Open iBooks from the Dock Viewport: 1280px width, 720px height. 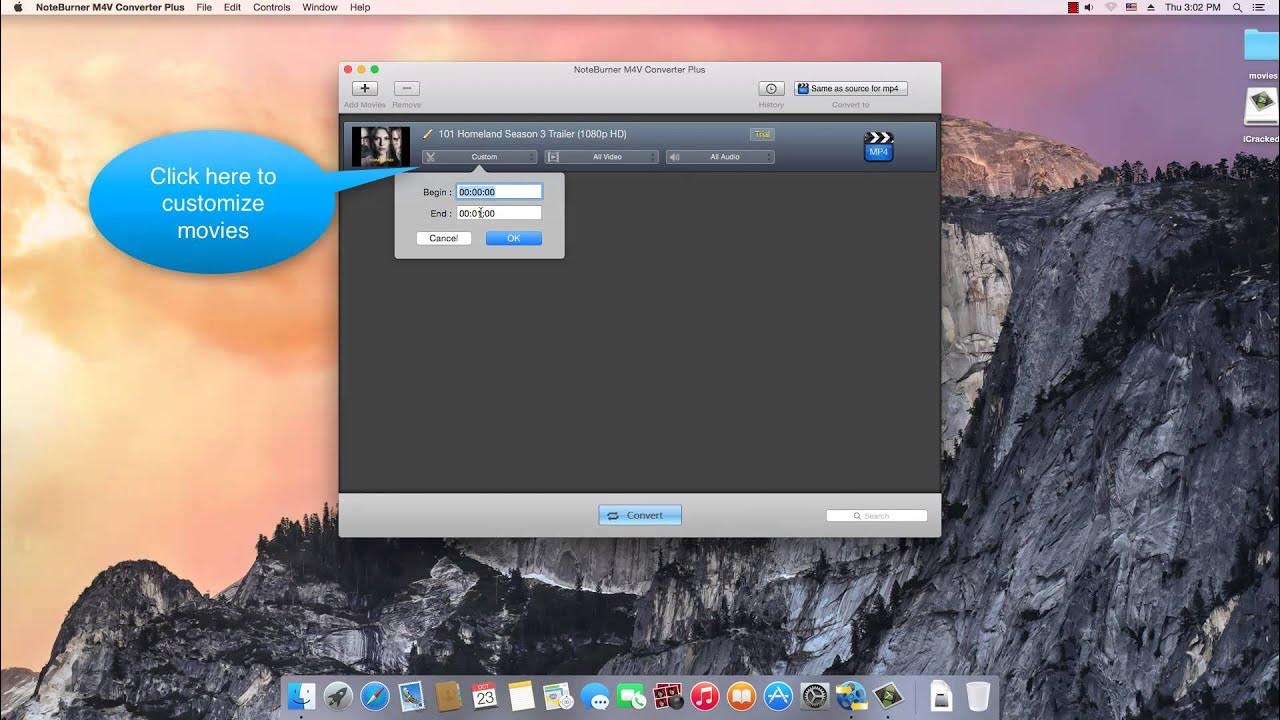(x=741, y=695)
